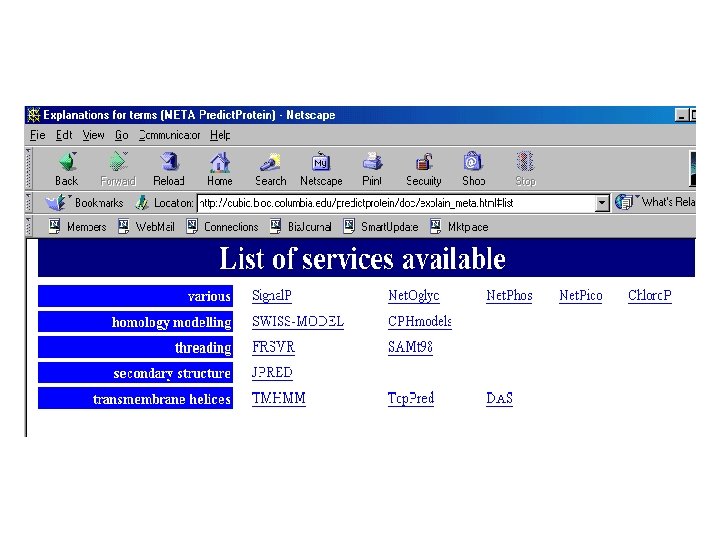Open the Go menu
The width and height of the screenshot is (720, 540).
click(121, 135)
